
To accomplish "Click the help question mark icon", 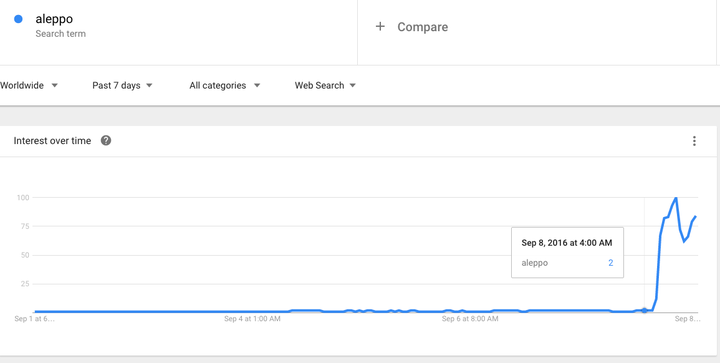I will 106,140.
